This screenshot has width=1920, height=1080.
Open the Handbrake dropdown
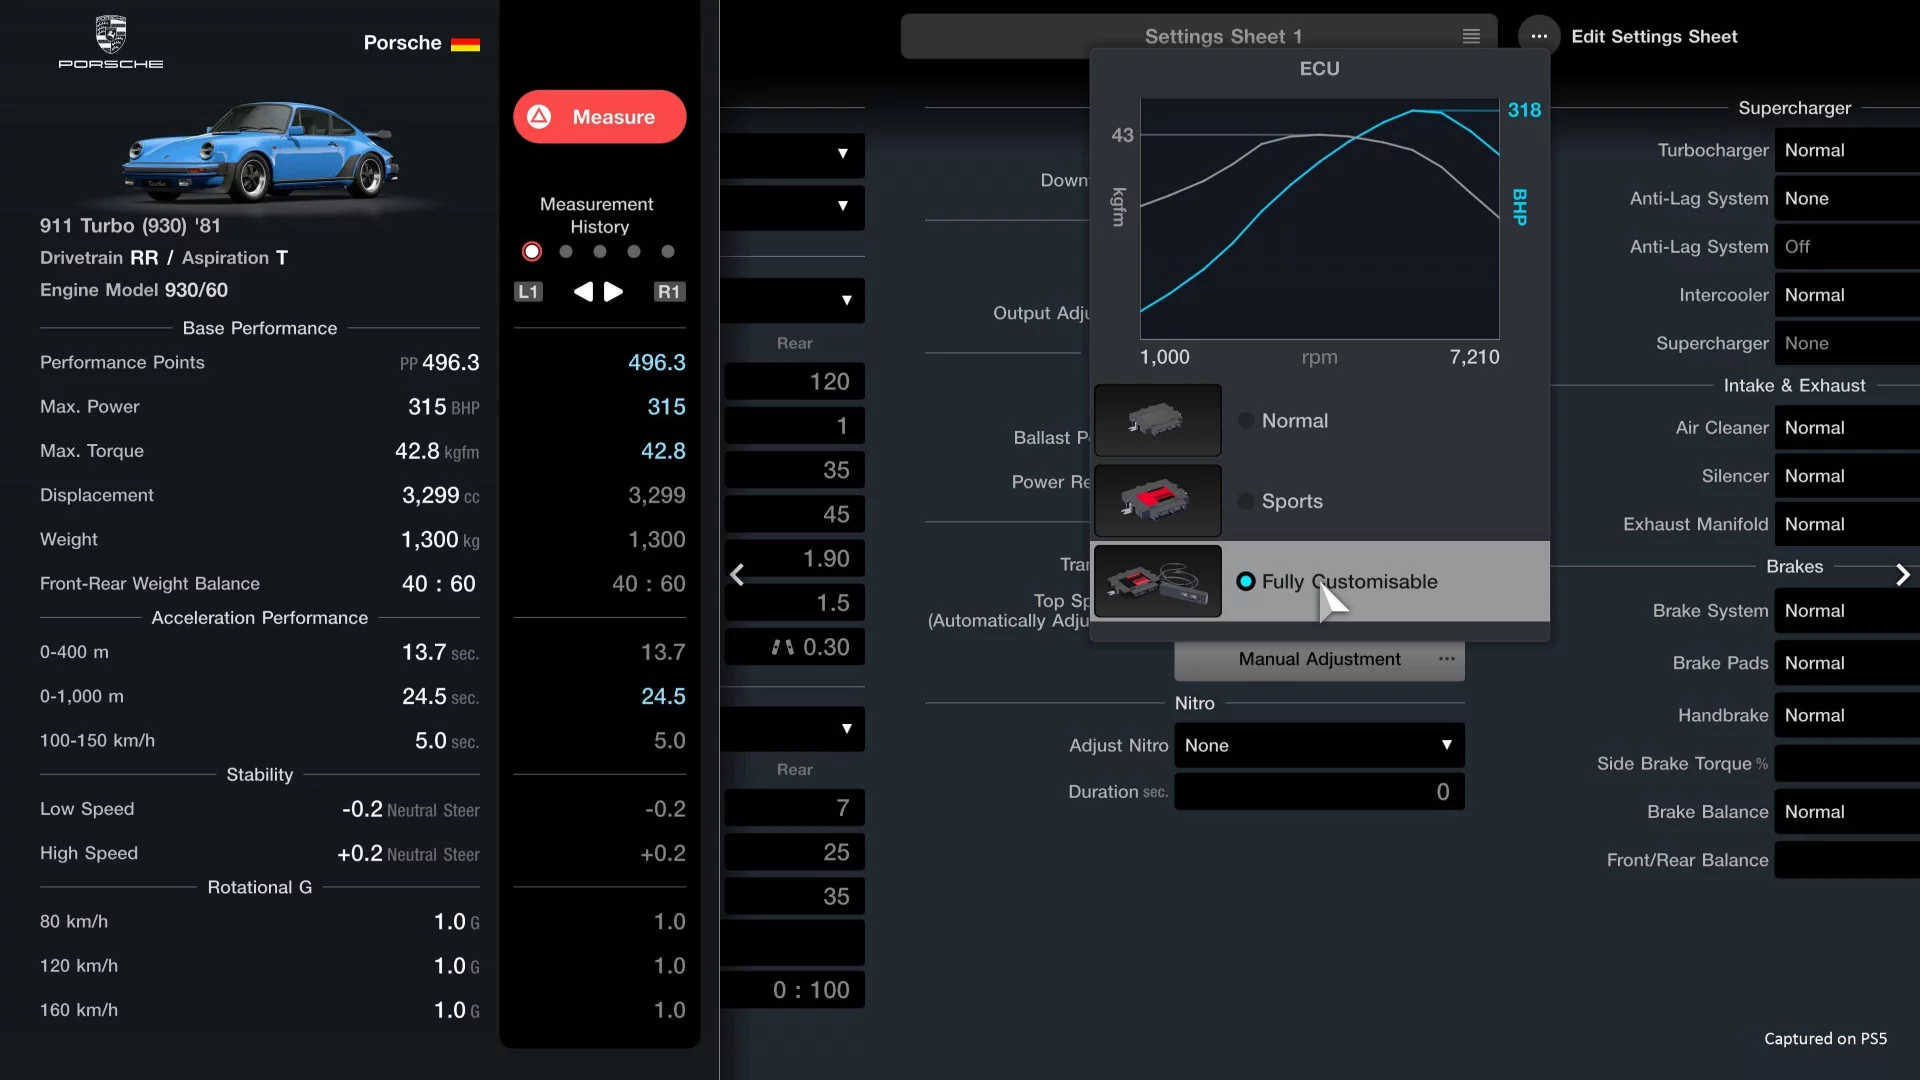tap(1847, 715)
